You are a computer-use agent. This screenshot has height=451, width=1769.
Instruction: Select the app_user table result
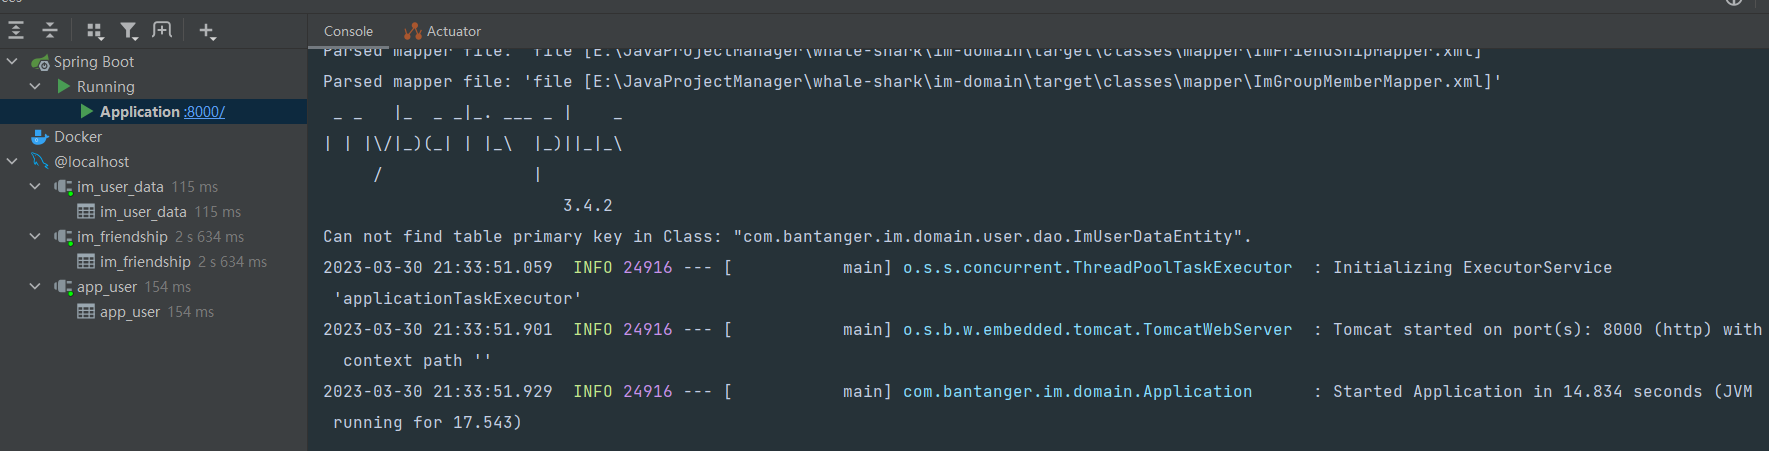click(x=129, y=312)
